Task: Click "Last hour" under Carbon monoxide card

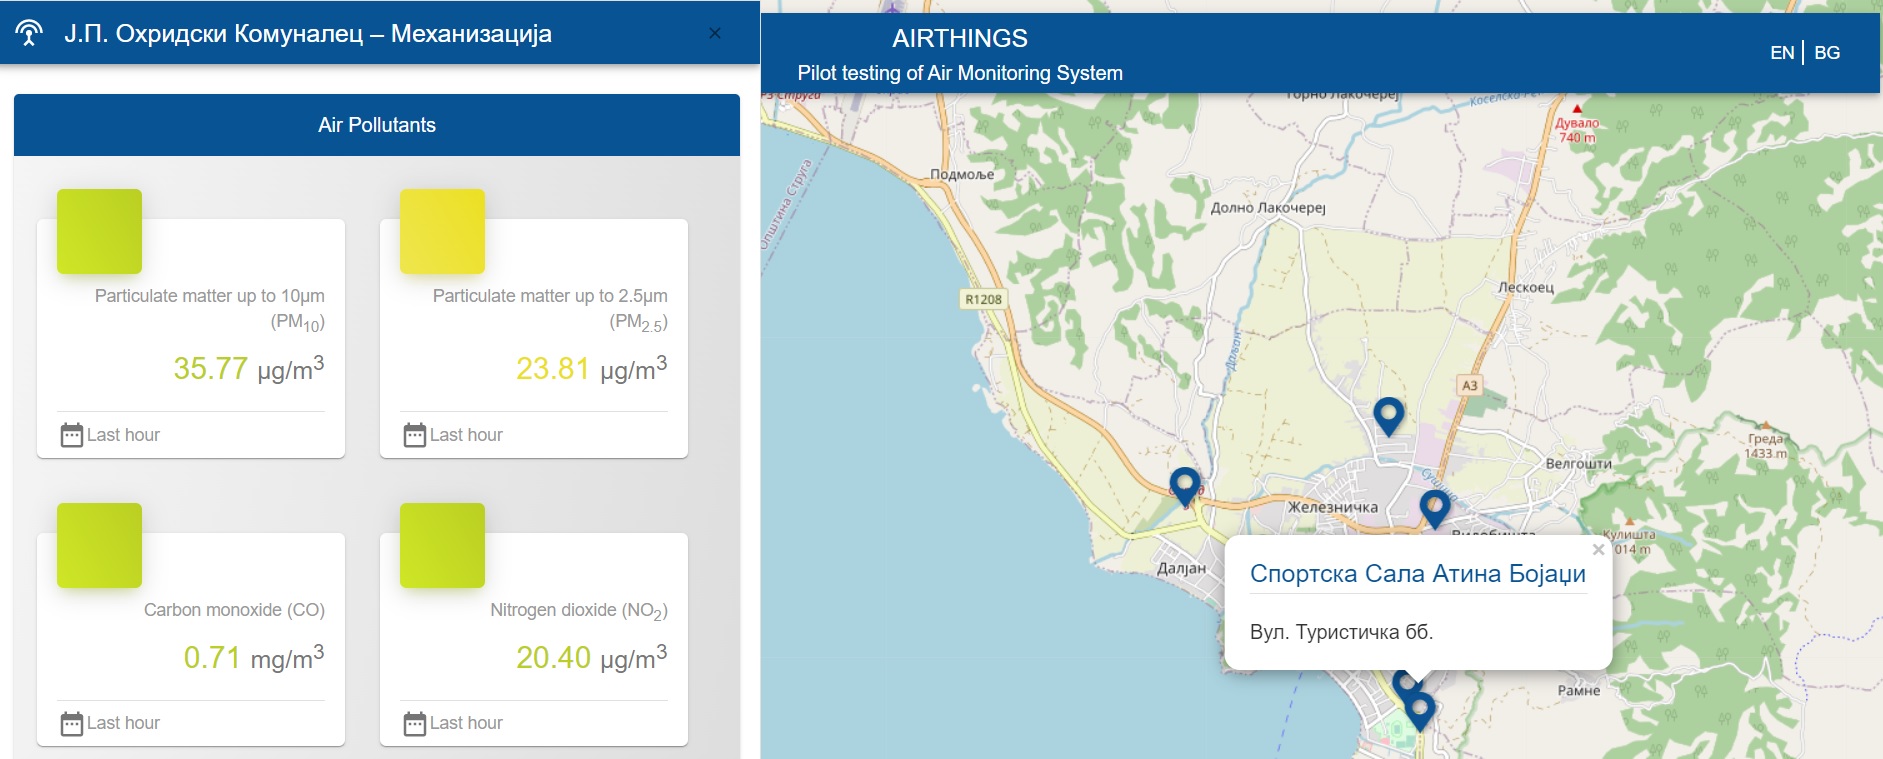Action: 123,723
